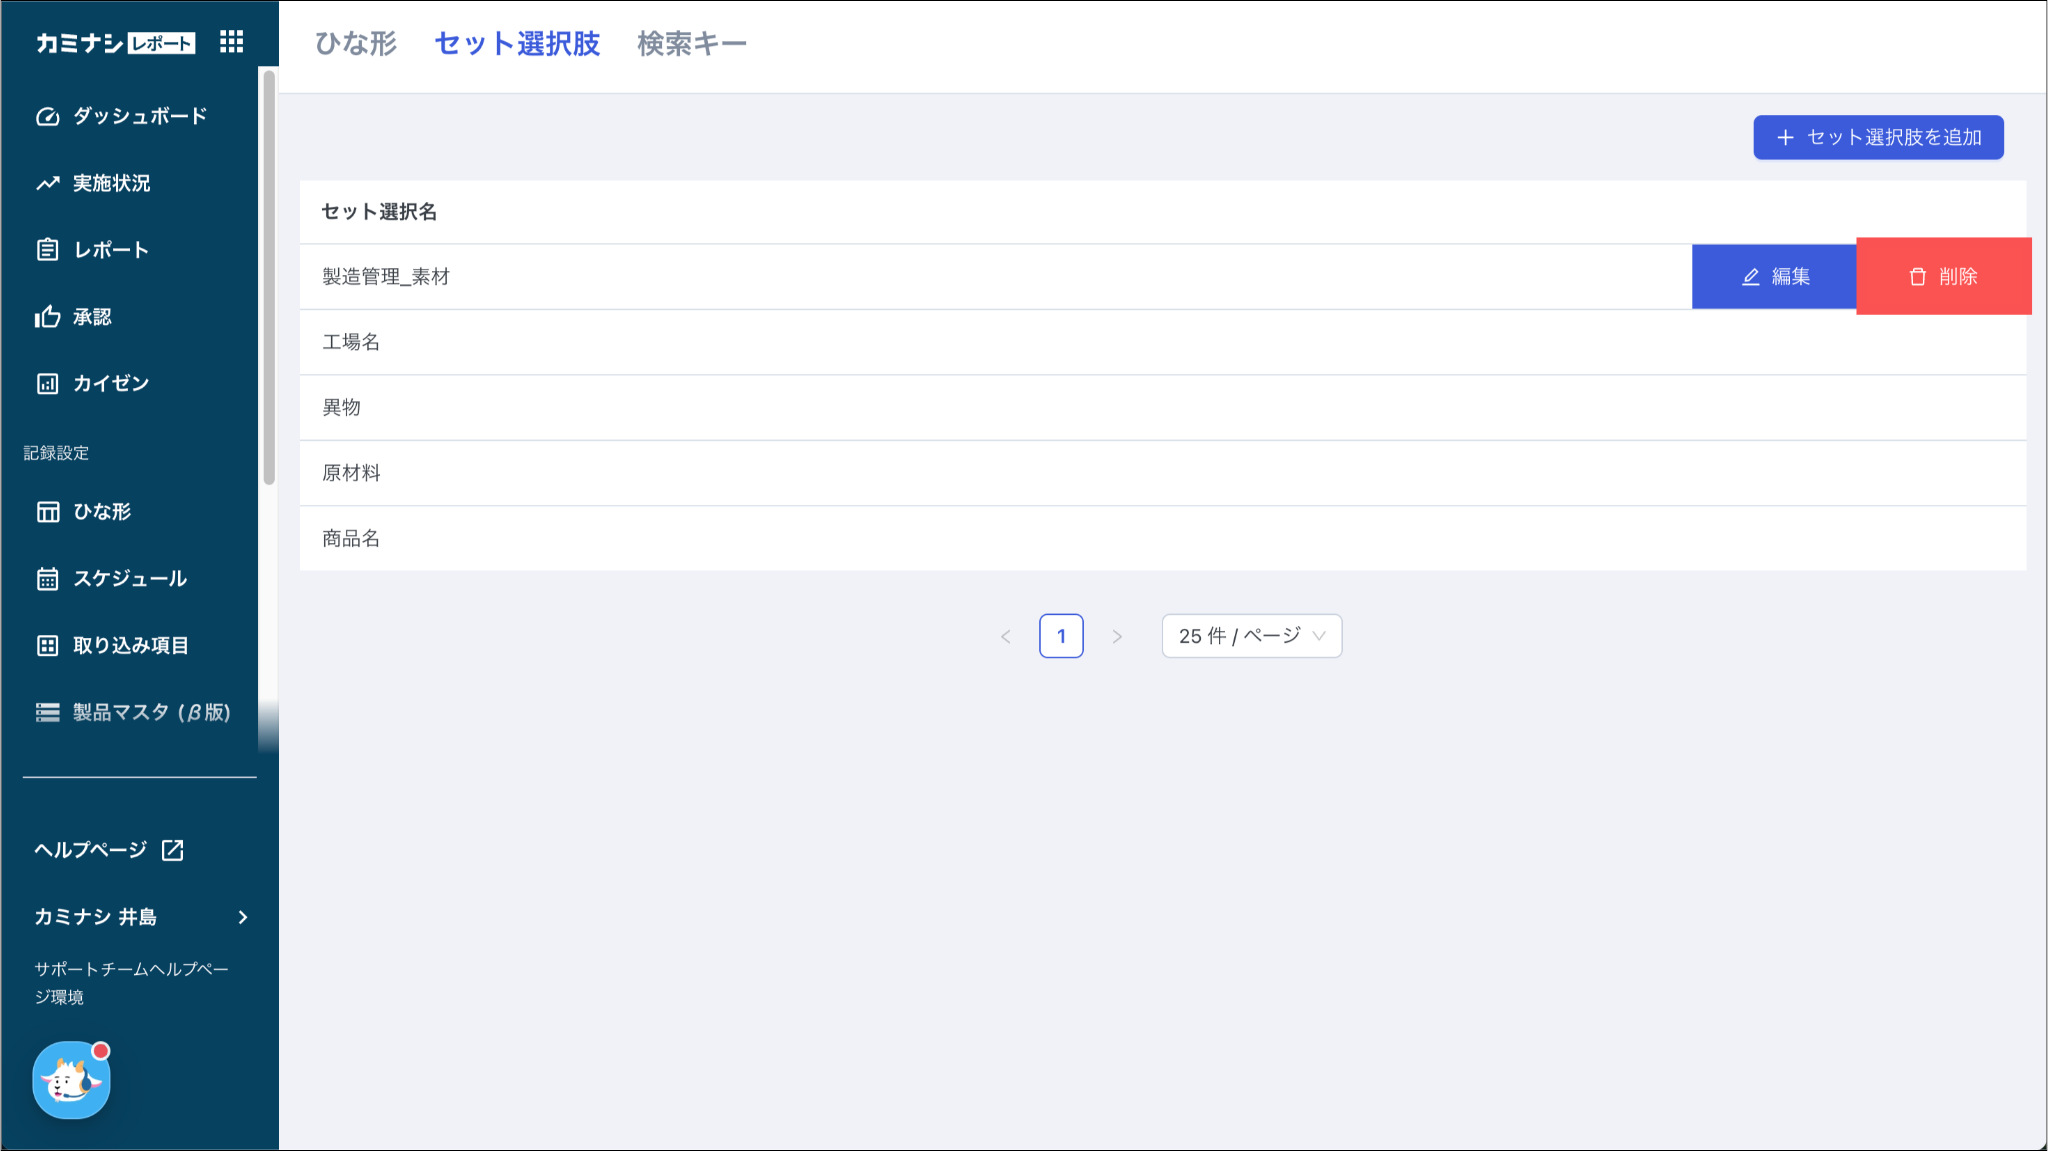Click the 製品マスタ list icon
This screenshot has width=2048, height=1151.
pos(48,712)
